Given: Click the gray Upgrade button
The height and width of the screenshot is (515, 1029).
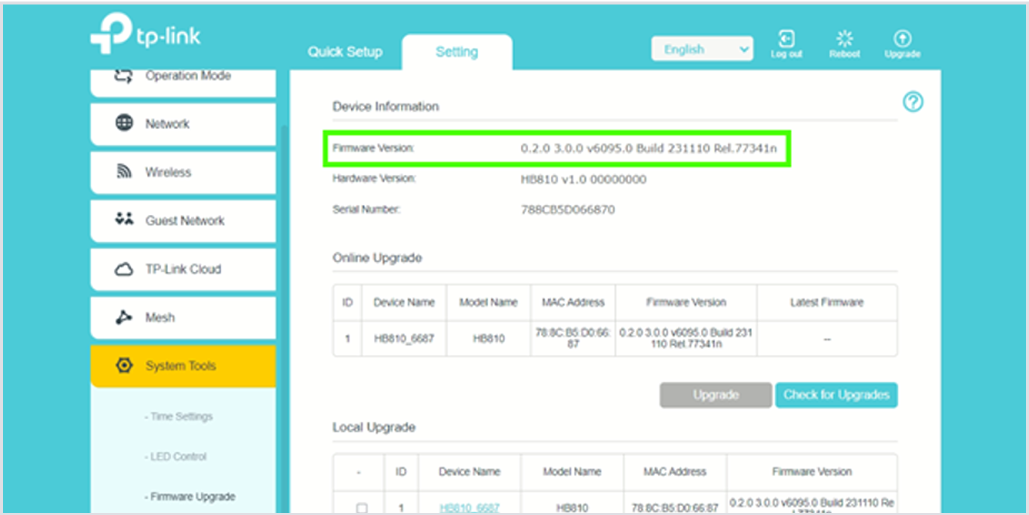Looking at the screenshot, I should 715,395.
